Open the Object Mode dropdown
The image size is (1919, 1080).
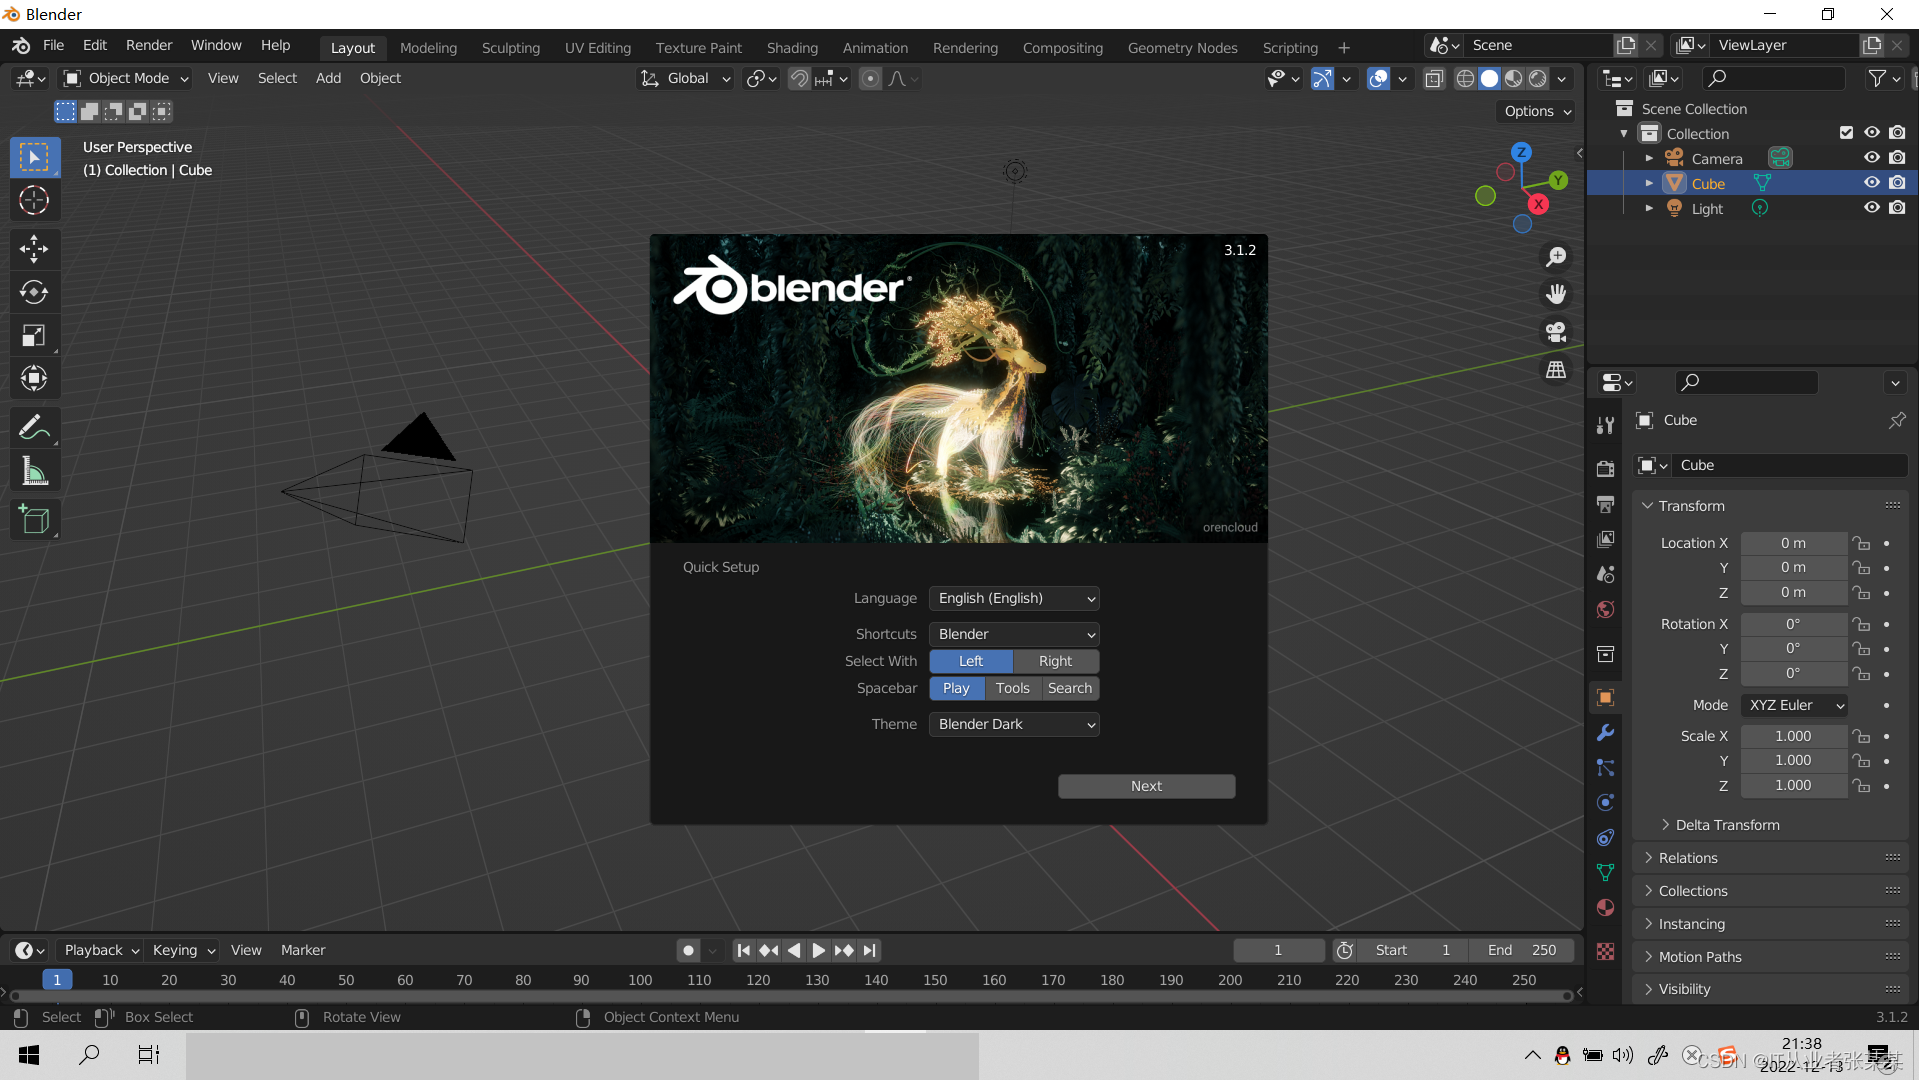126,78
